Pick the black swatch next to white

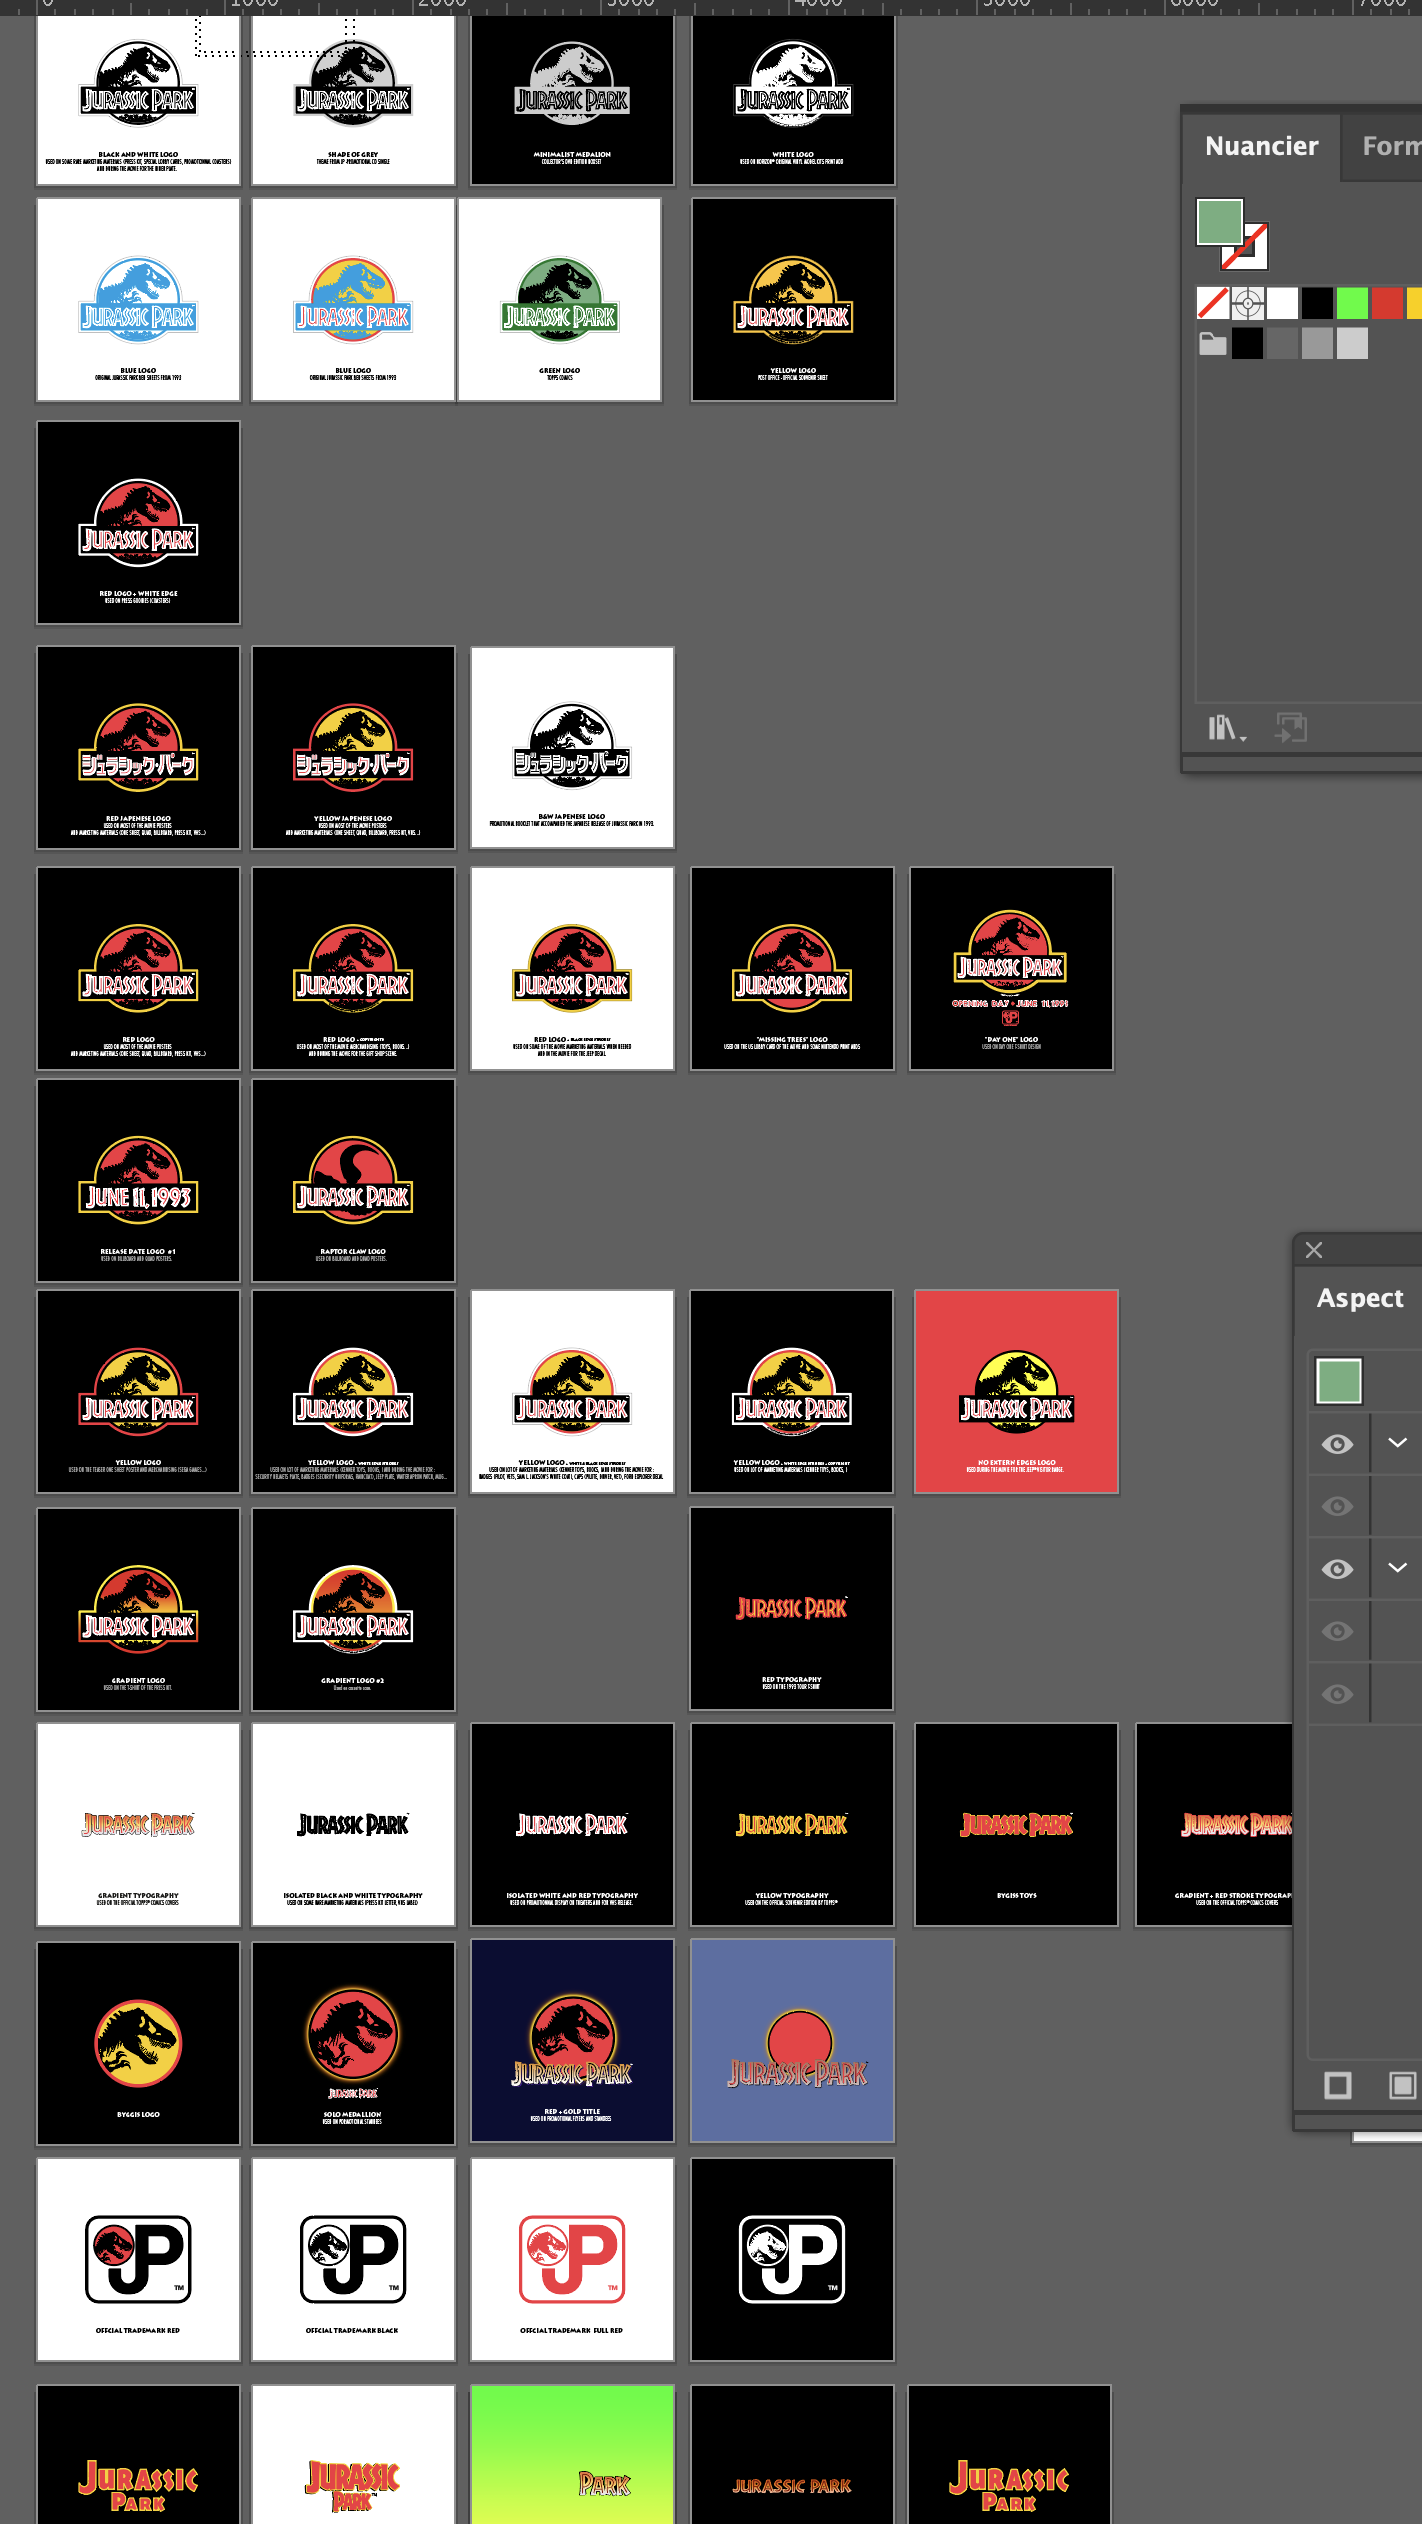click(x=1317, y=303)
